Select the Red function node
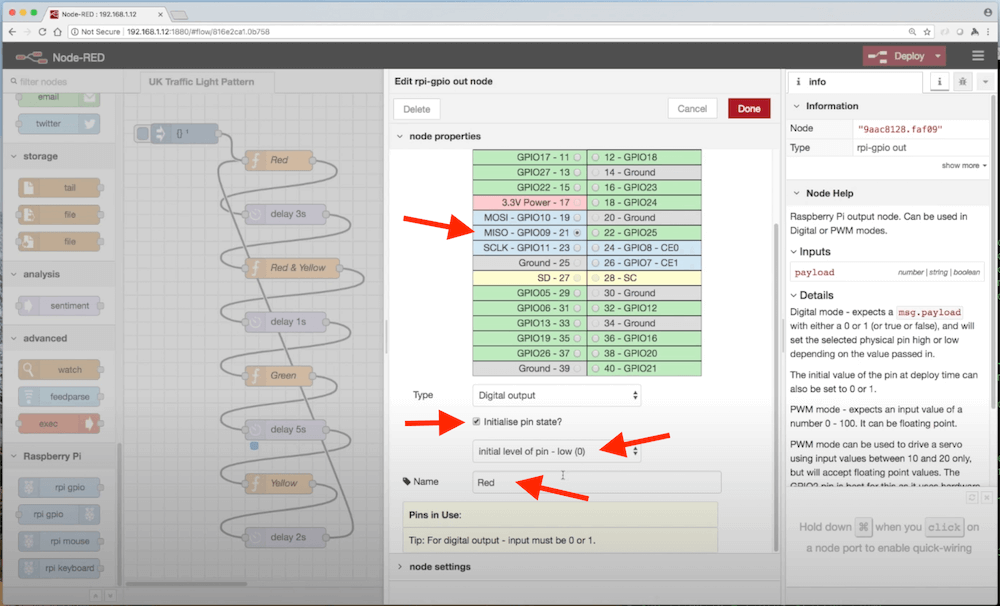 click(279, 160)
